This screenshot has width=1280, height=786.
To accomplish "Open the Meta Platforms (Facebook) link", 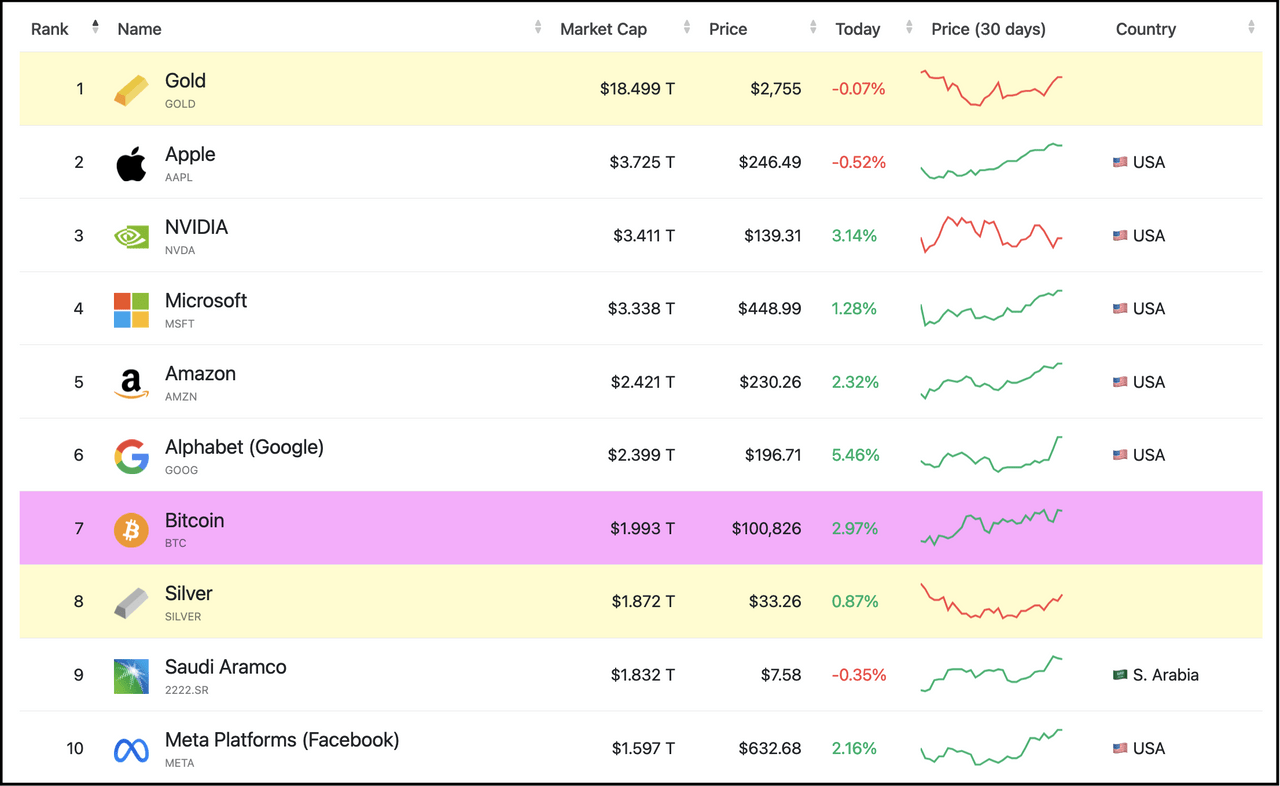I will 282,740.
